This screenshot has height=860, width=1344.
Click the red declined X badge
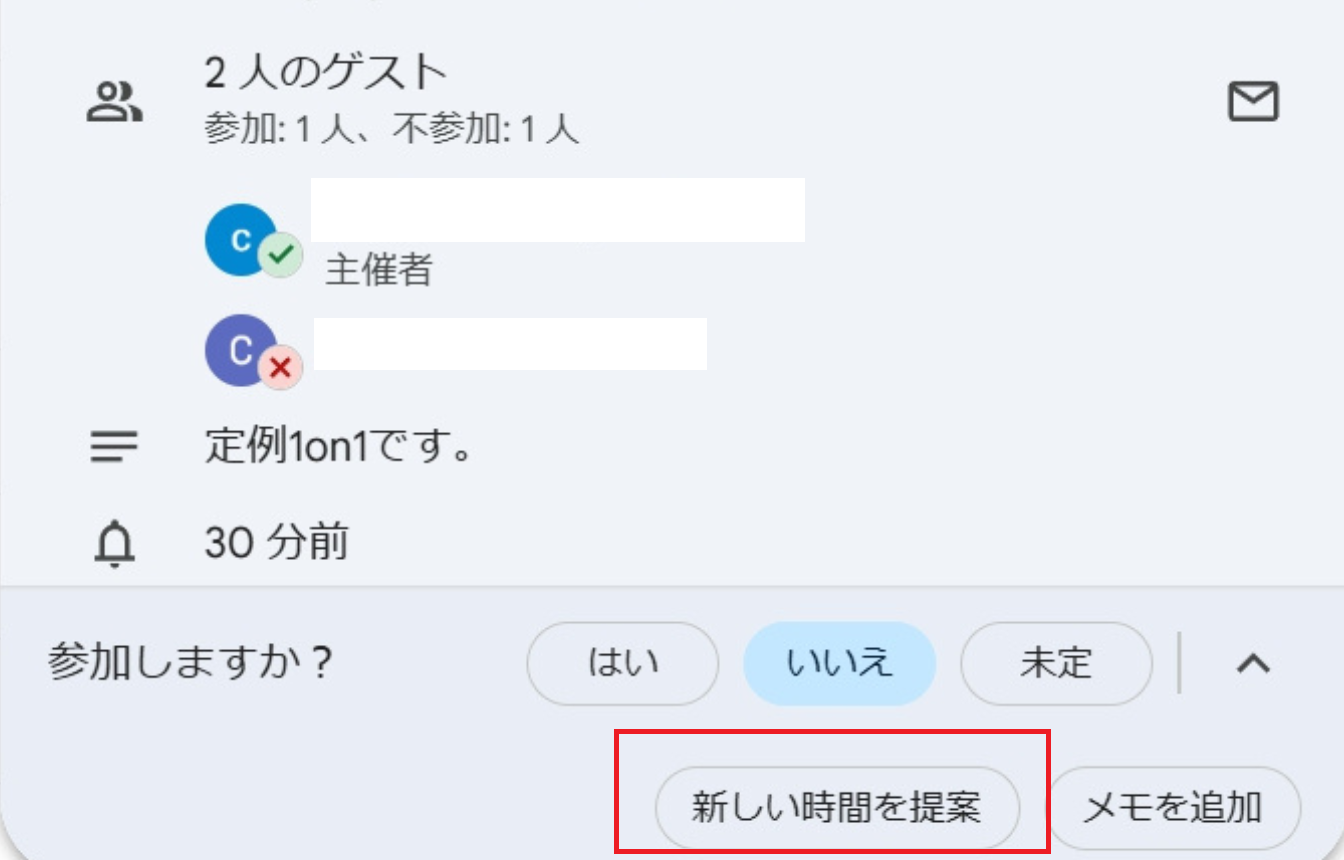tap(281, 369)
